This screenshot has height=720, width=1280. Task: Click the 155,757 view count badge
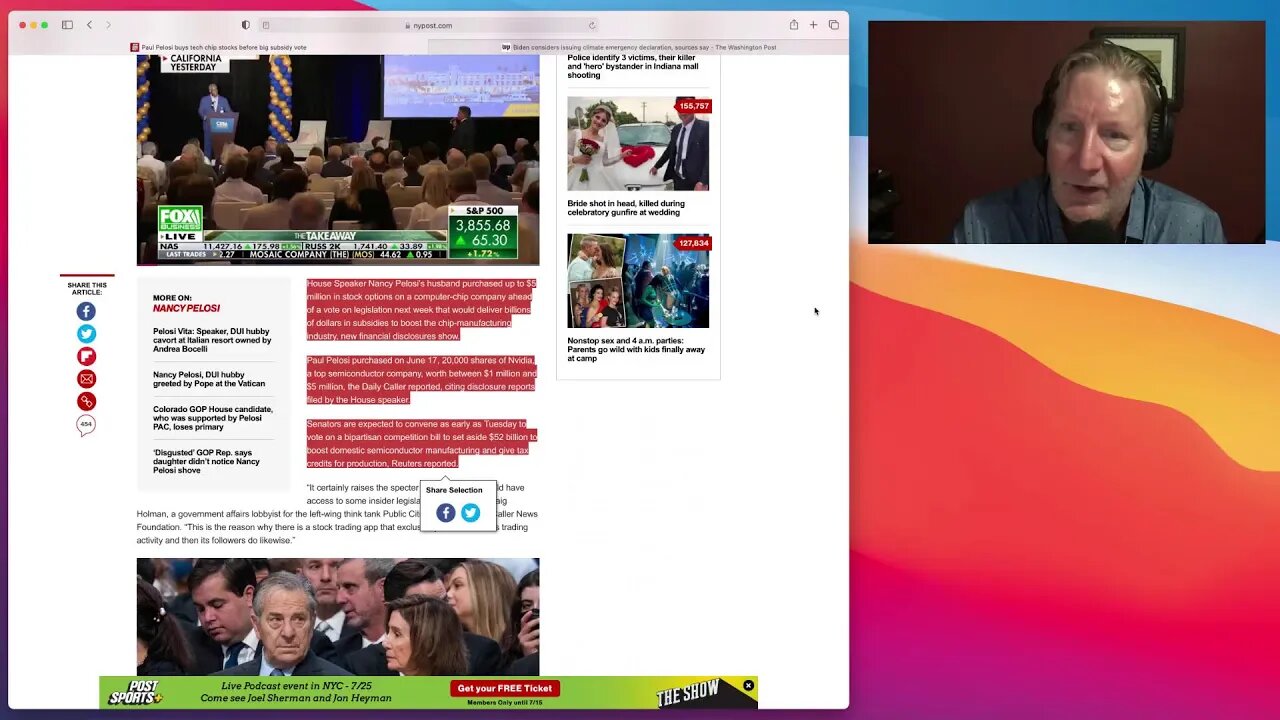693,106
